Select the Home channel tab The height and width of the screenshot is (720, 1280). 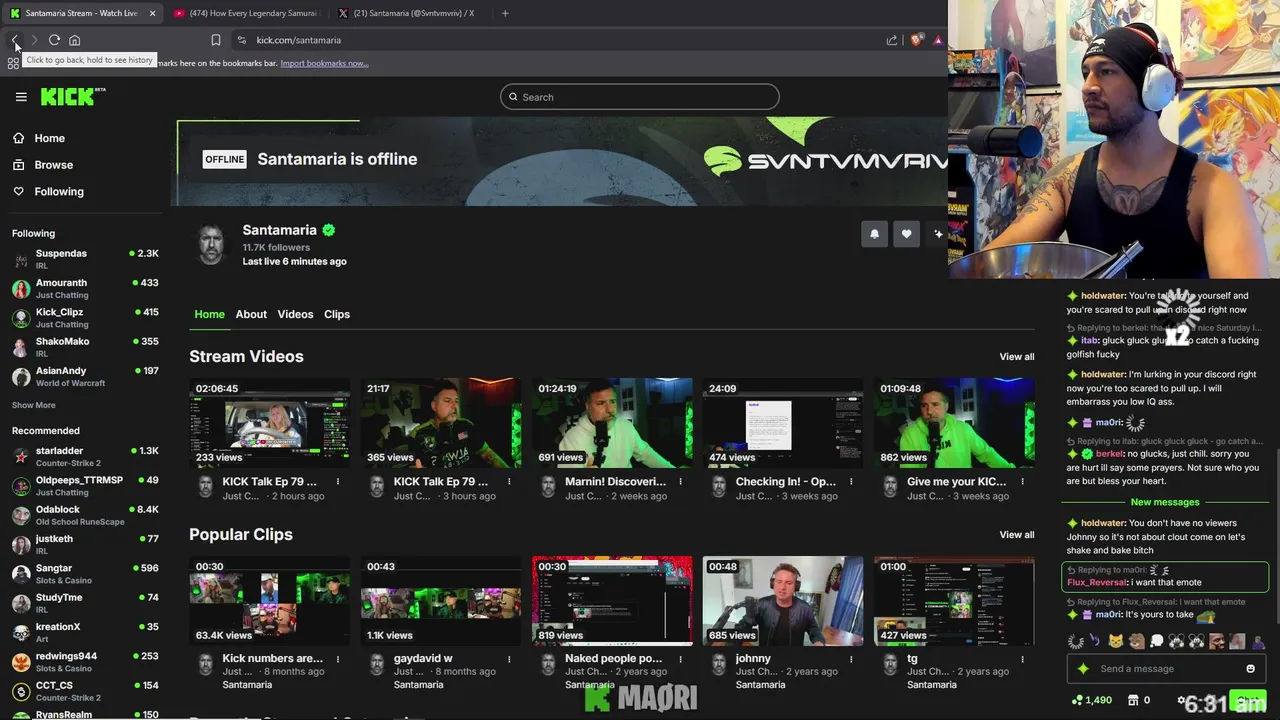pyautogui.click(x=209, y=314)
